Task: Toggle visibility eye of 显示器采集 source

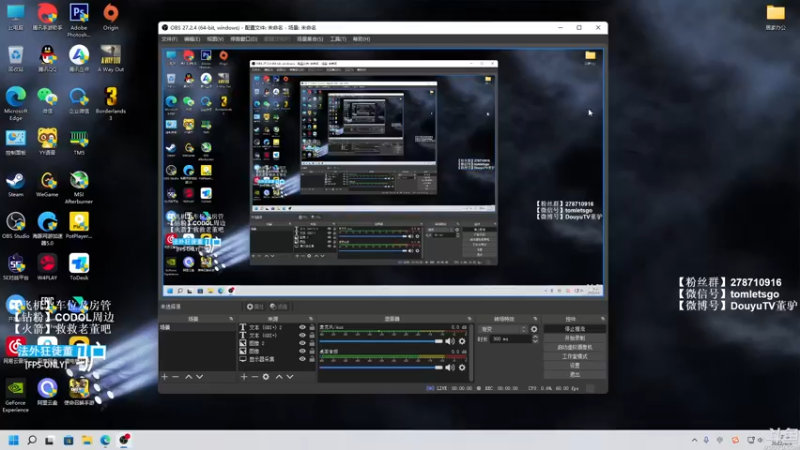Action: 302,359
